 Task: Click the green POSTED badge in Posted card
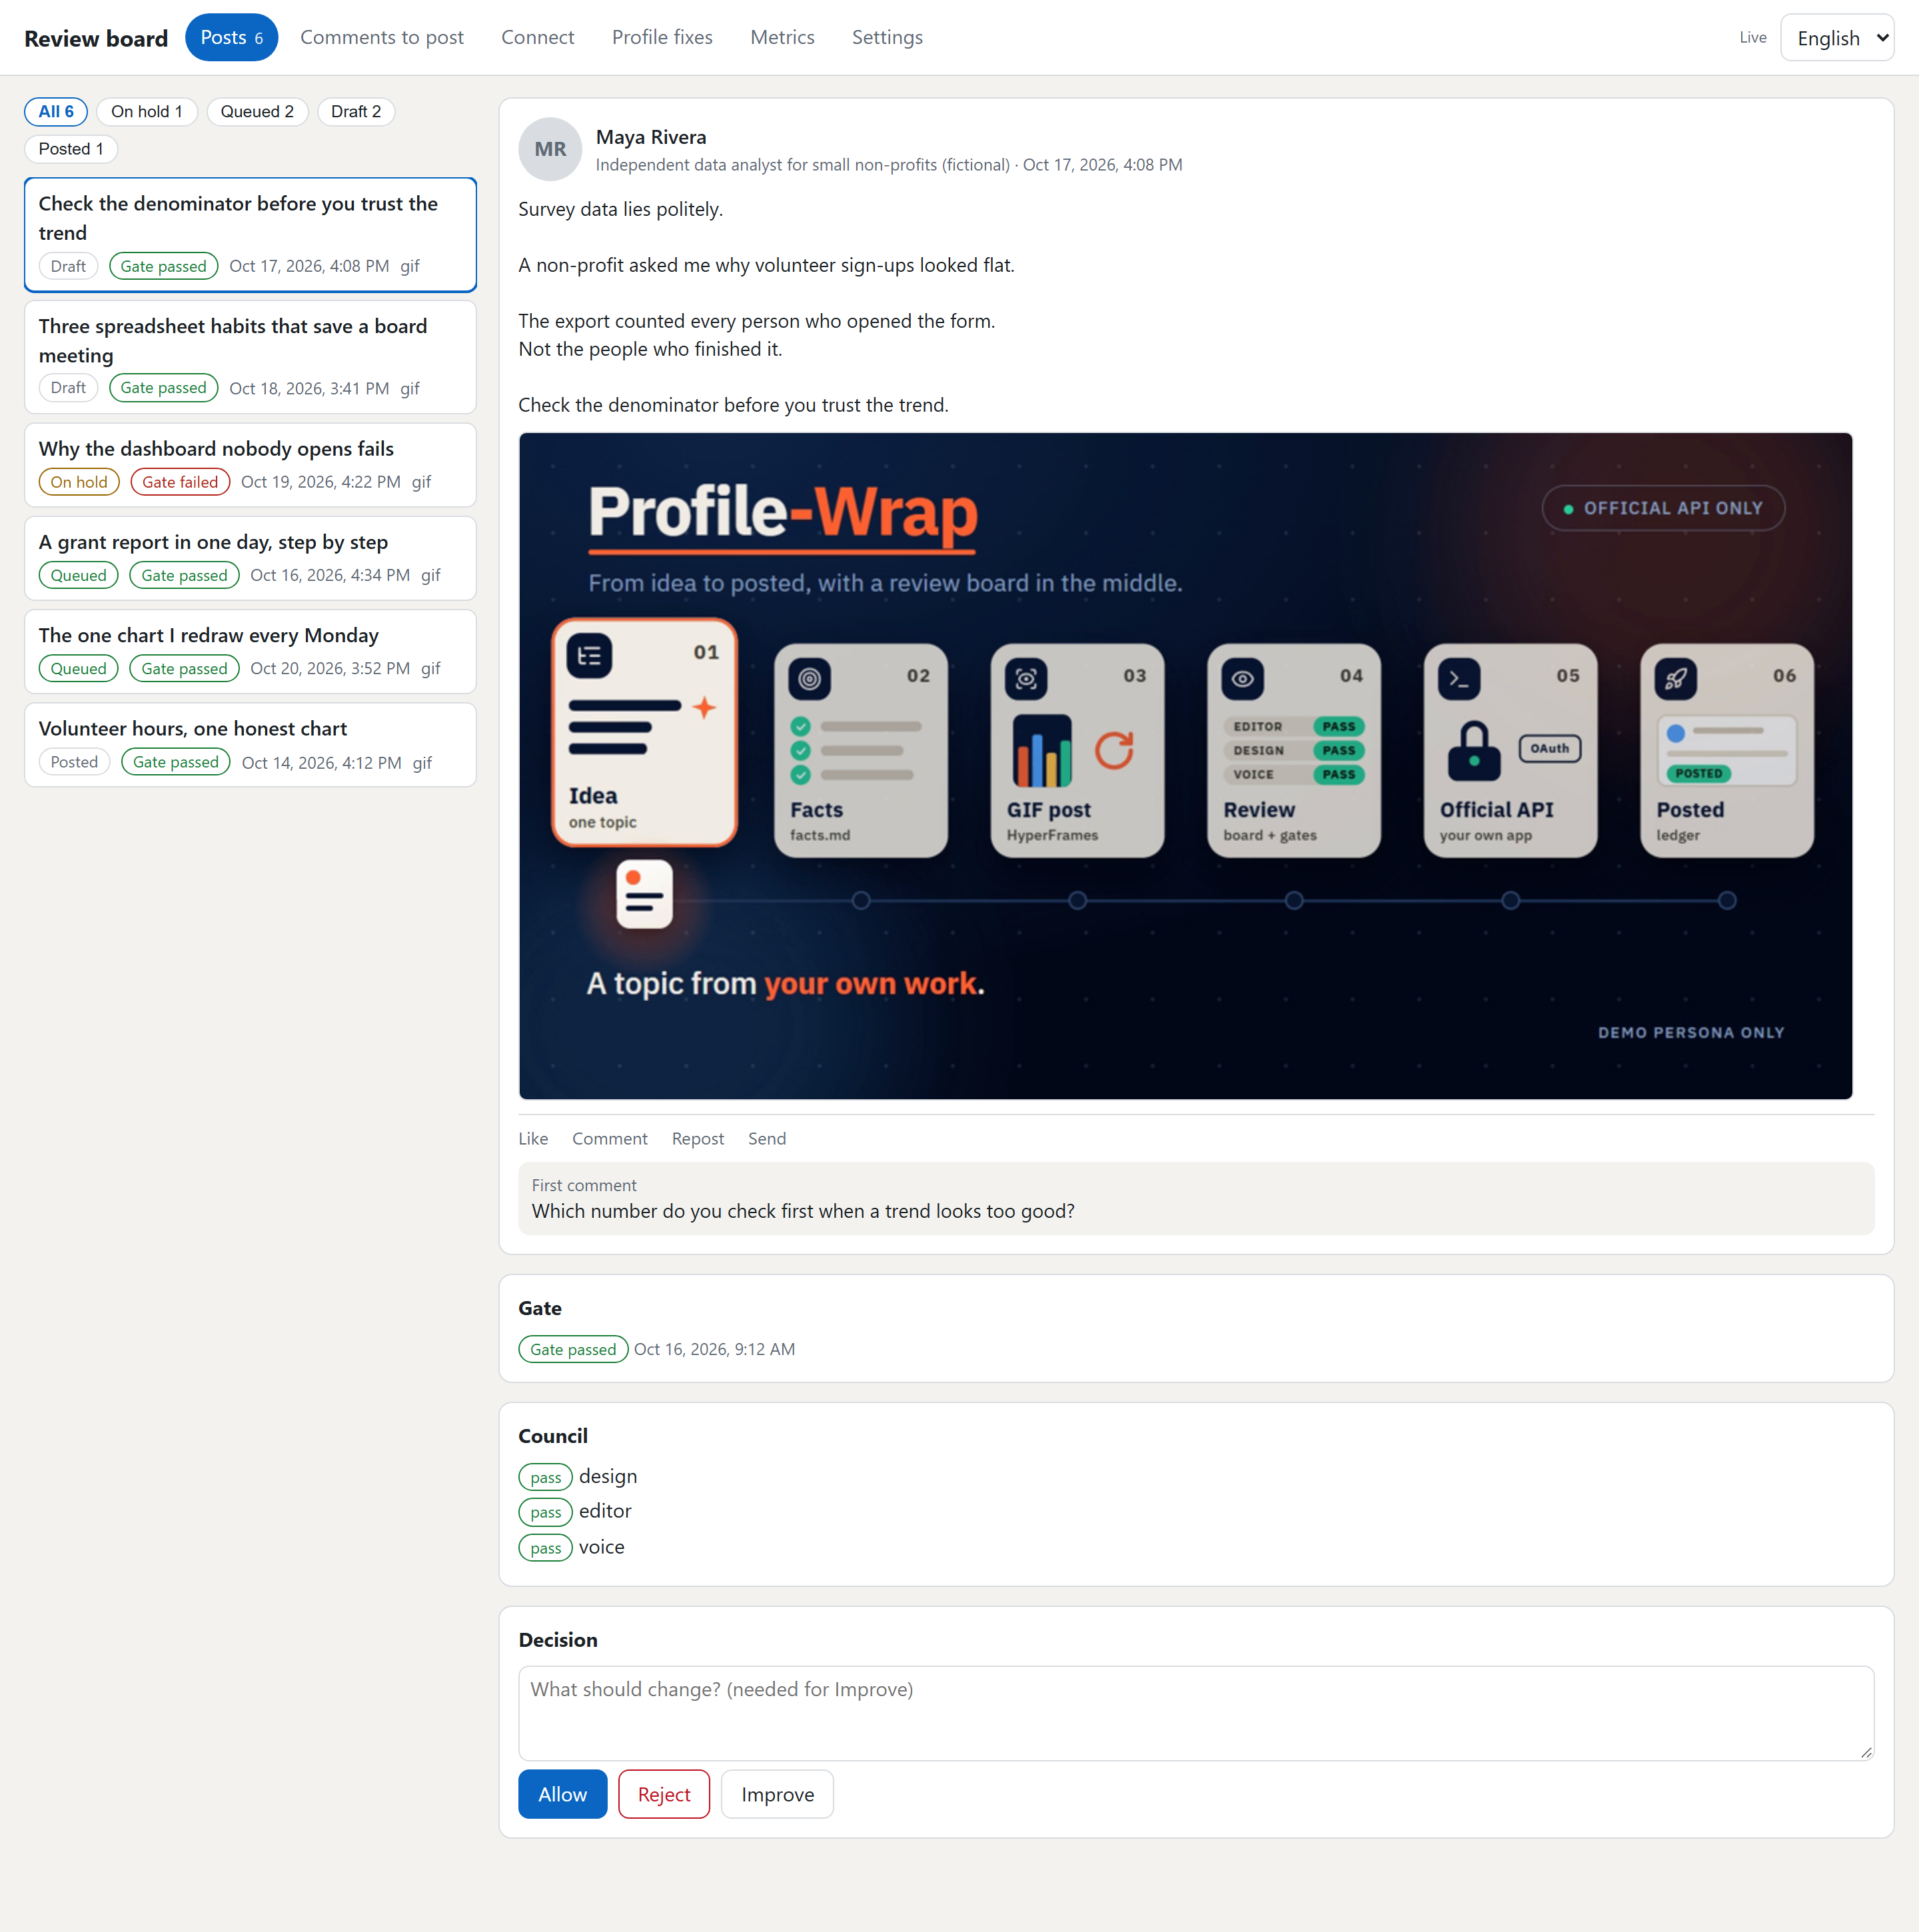pyautogui.click(x=1699, y=773)
